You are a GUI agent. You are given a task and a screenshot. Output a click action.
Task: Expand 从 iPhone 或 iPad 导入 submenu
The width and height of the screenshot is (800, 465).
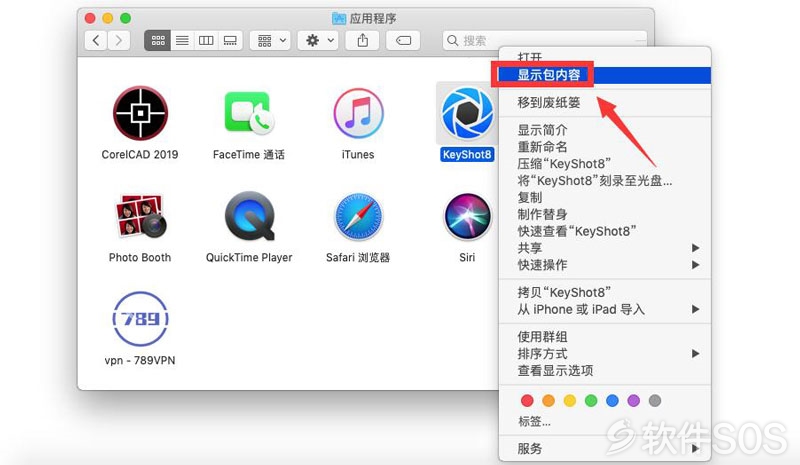605,309
